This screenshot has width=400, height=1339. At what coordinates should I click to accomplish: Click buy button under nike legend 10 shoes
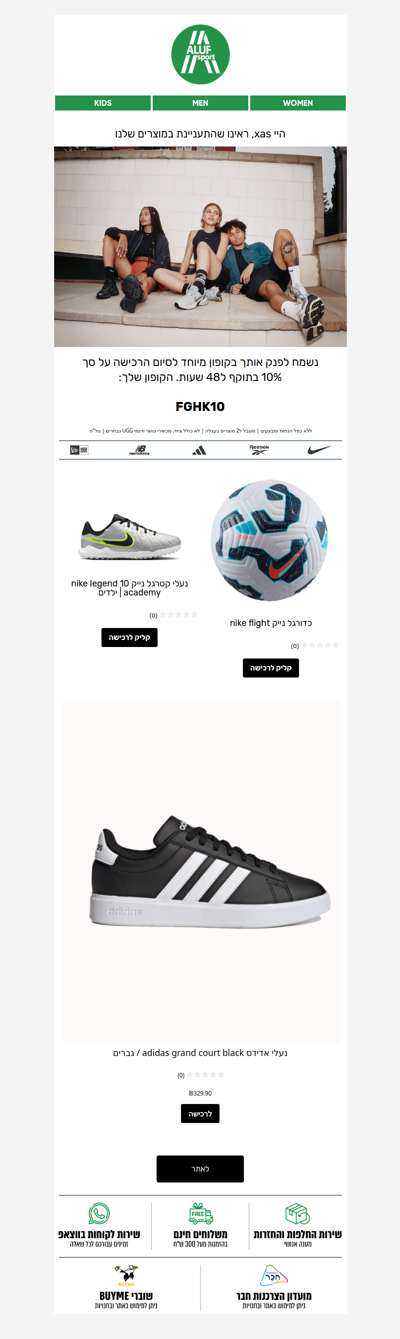point(129,637)
